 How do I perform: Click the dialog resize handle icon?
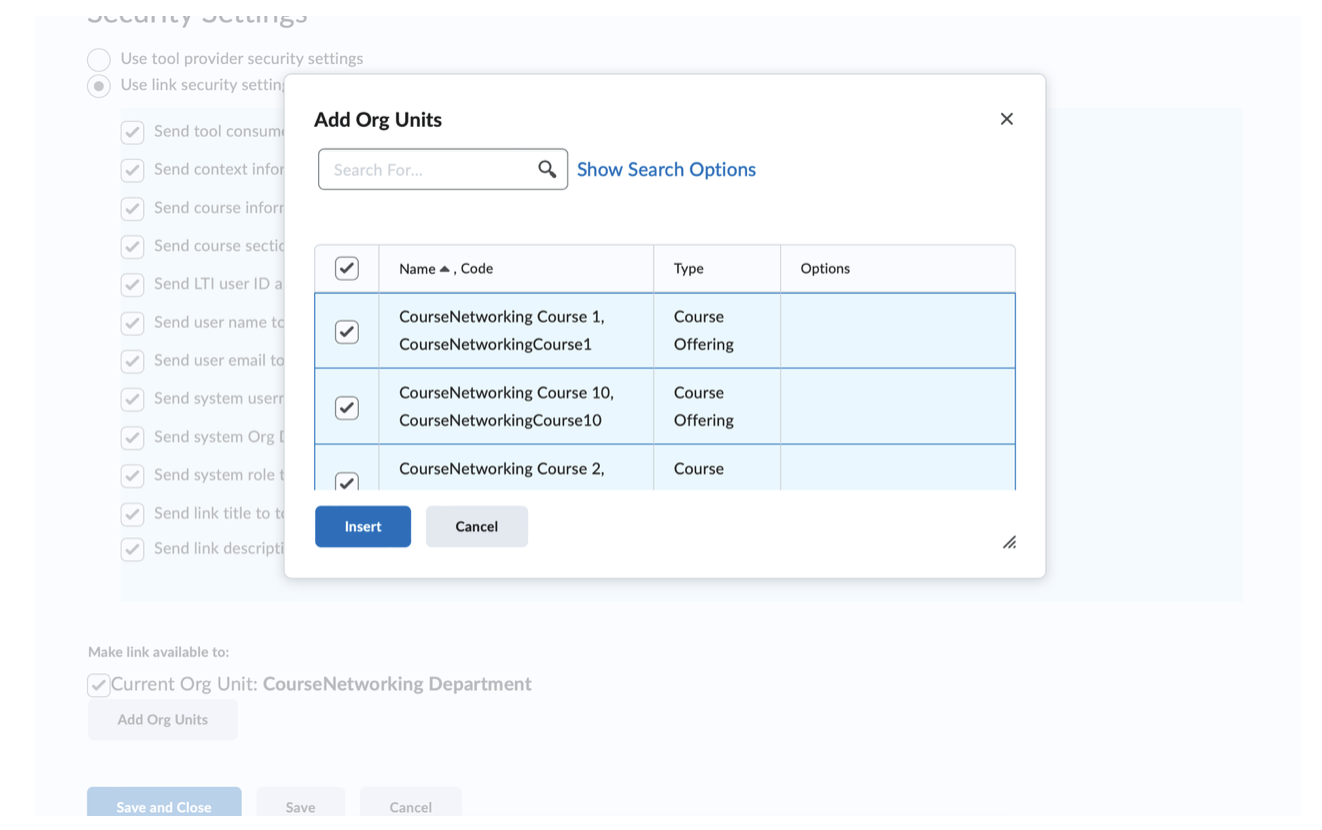[1009, 542]
